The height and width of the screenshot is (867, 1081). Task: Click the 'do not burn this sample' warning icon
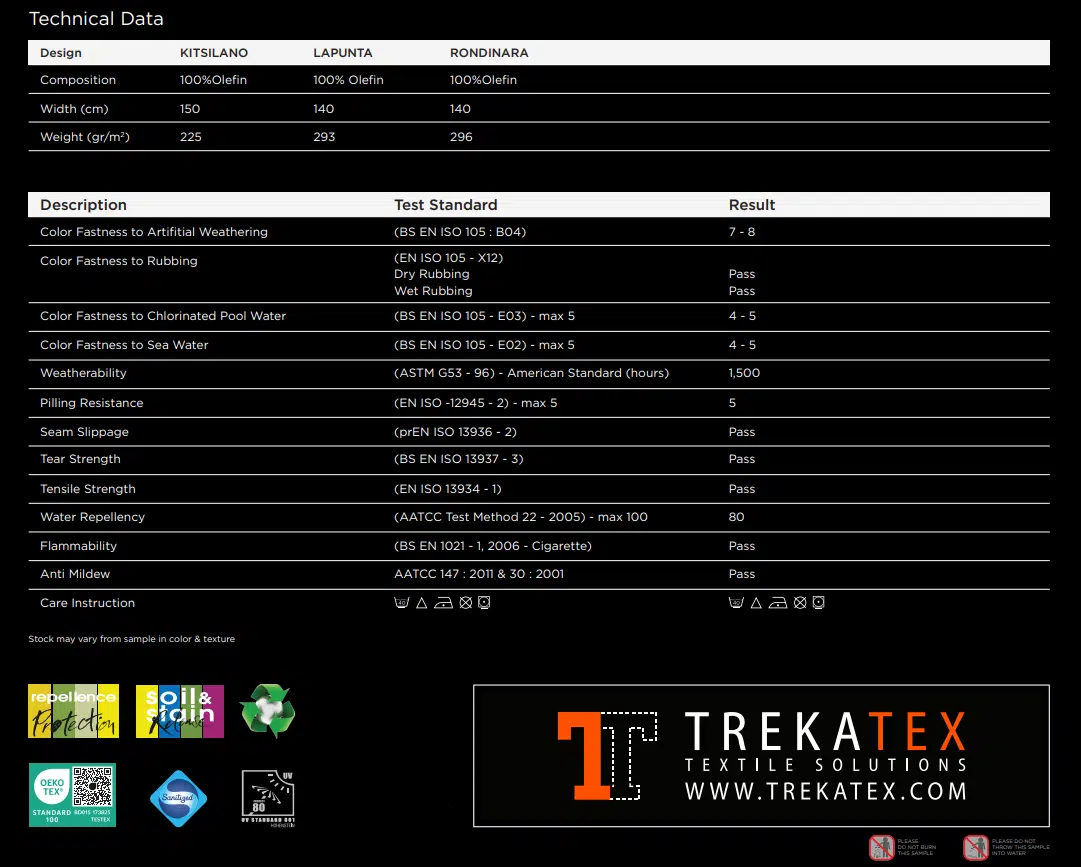pyautogui.click(x=881, y=847)
